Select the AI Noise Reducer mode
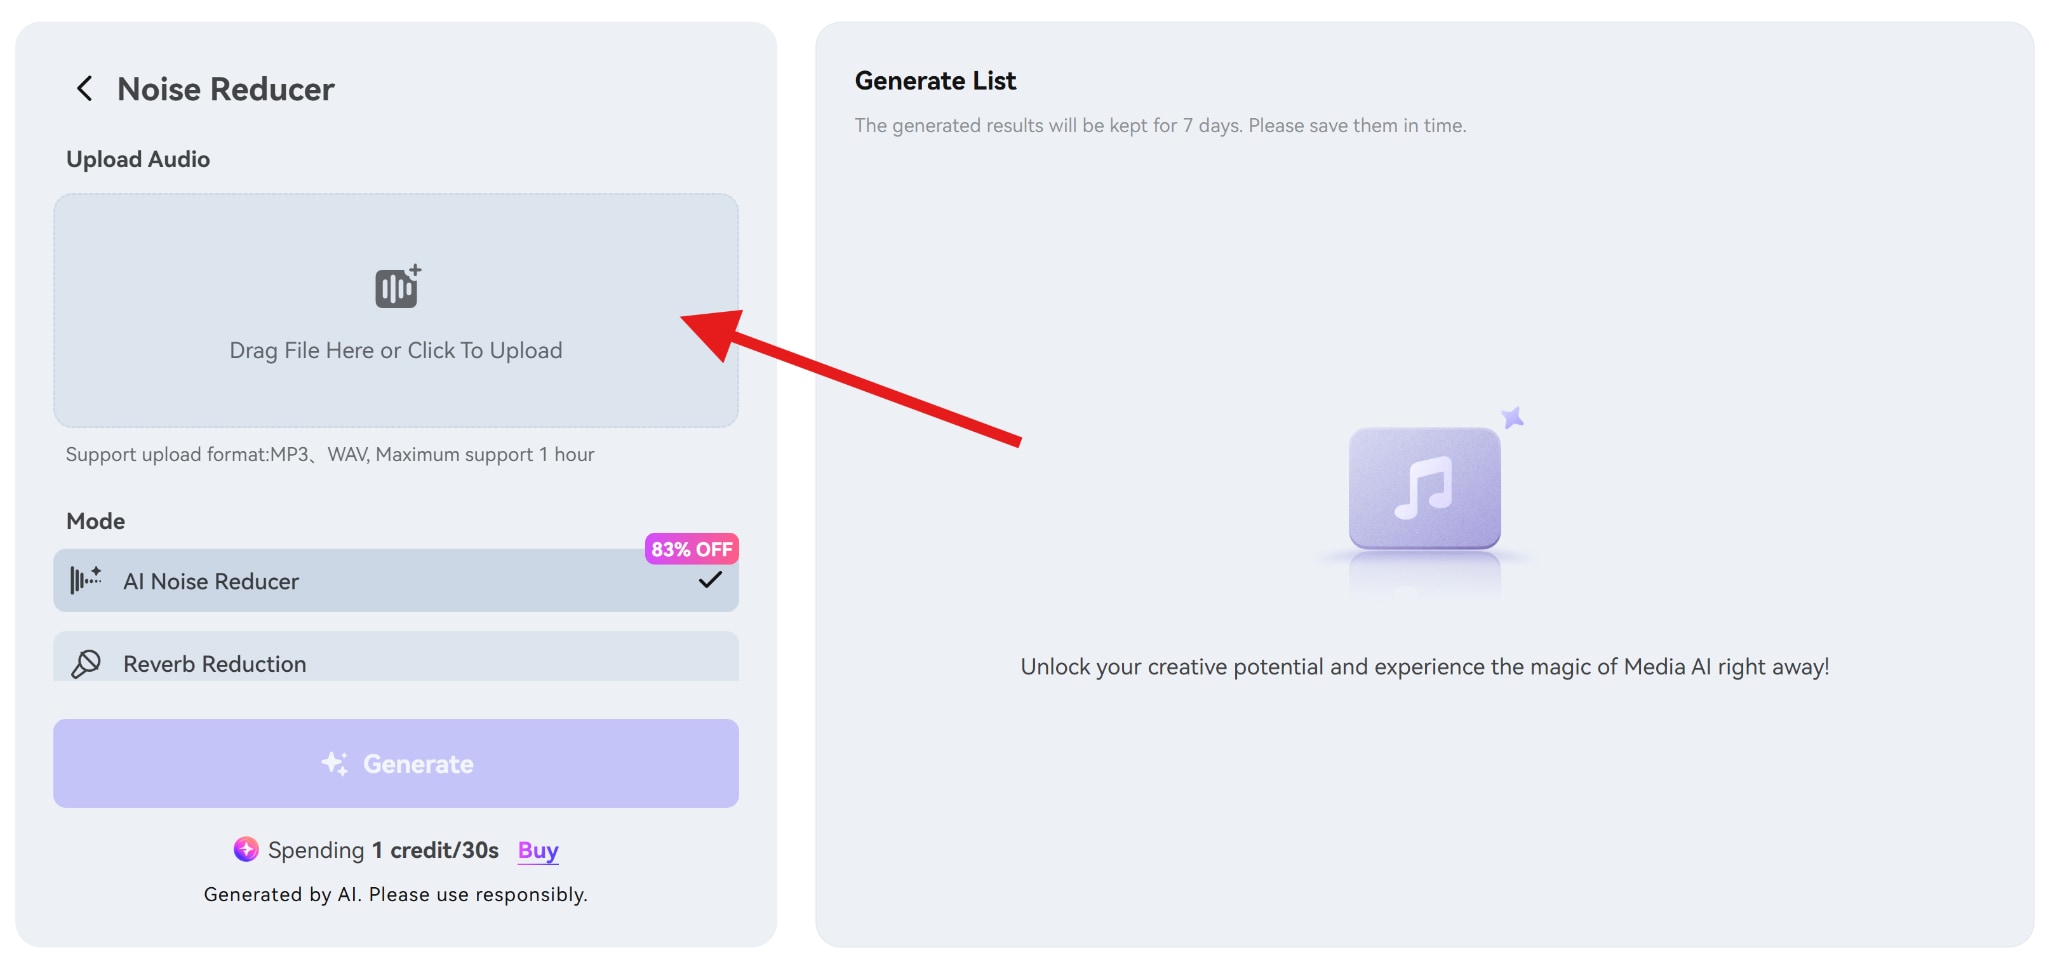Screen dimensions: 2048x961 396,580
